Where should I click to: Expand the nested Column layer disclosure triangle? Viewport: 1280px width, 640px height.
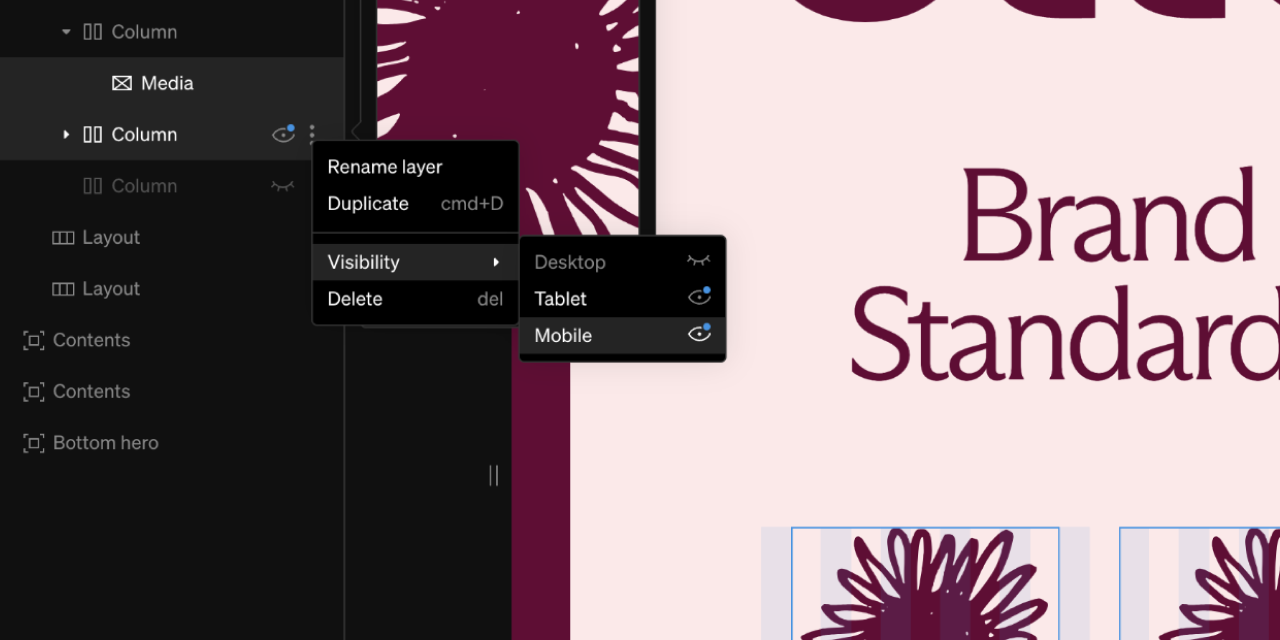point(65,134)
